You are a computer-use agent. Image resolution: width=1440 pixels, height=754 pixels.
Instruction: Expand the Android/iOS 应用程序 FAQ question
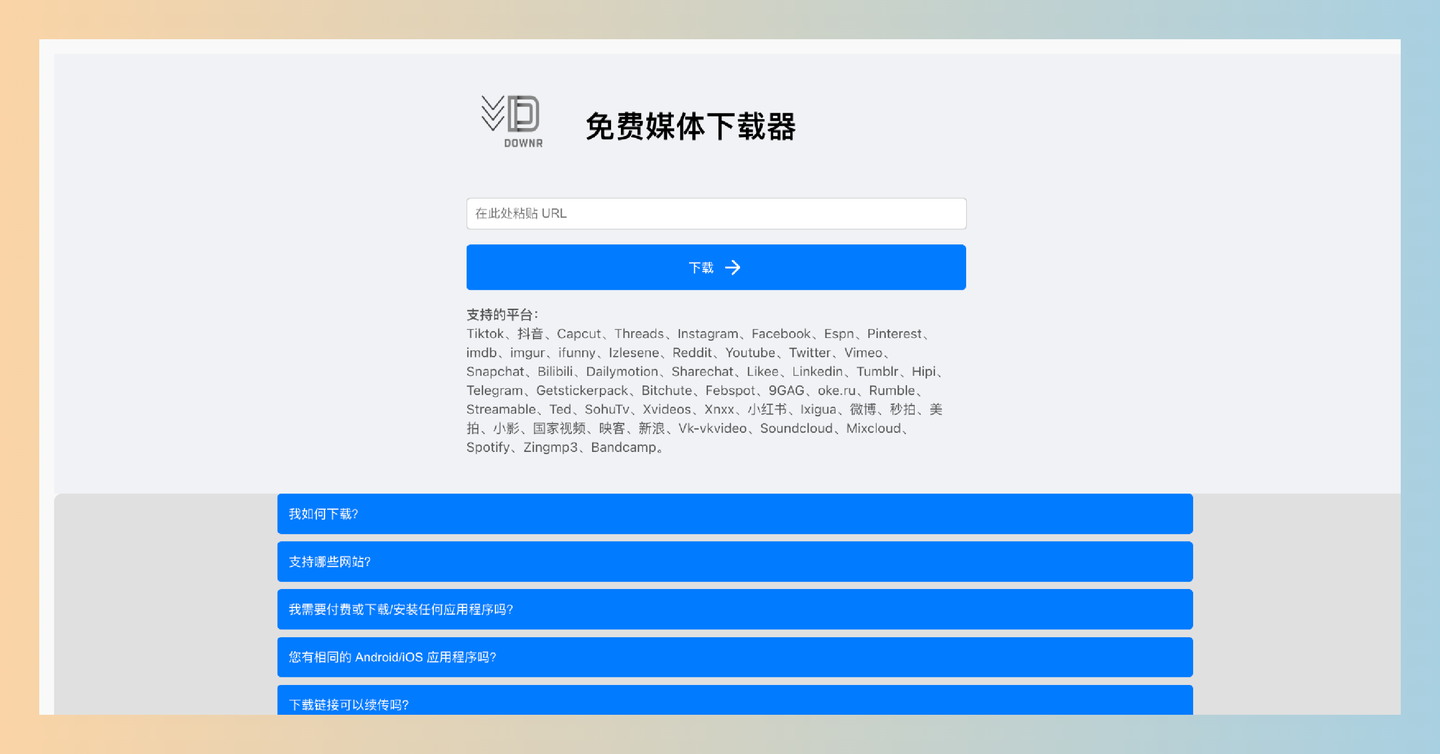tap(735, 657)
